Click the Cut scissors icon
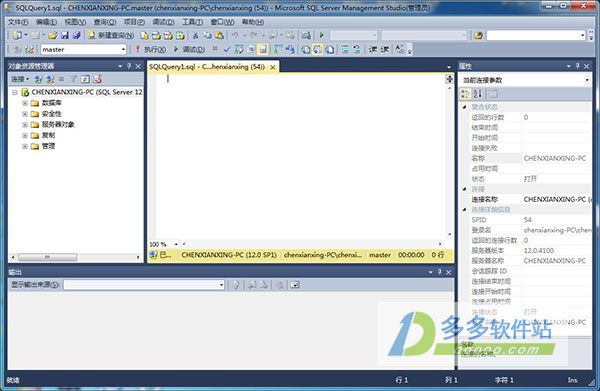Image resolution: width=600 pixels, height=391 pixels. (x=195, y=36)
